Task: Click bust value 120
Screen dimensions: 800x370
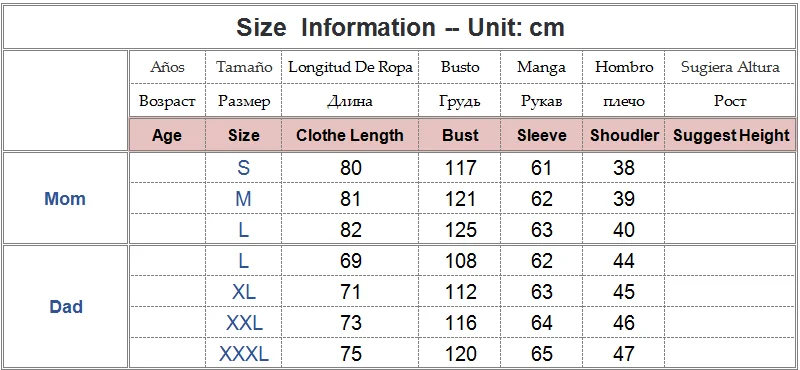Action: (x=461, y=354)
